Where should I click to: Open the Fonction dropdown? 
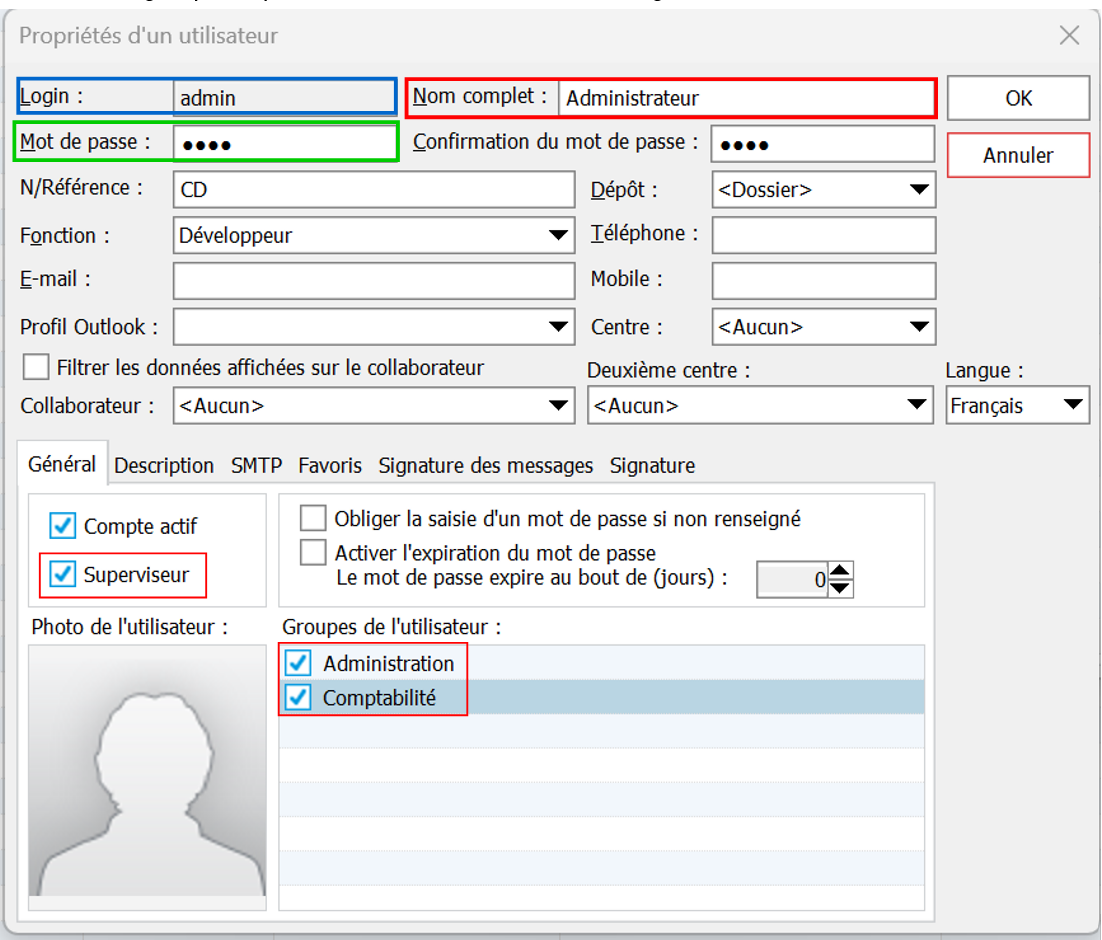click(x=559, y=236)
